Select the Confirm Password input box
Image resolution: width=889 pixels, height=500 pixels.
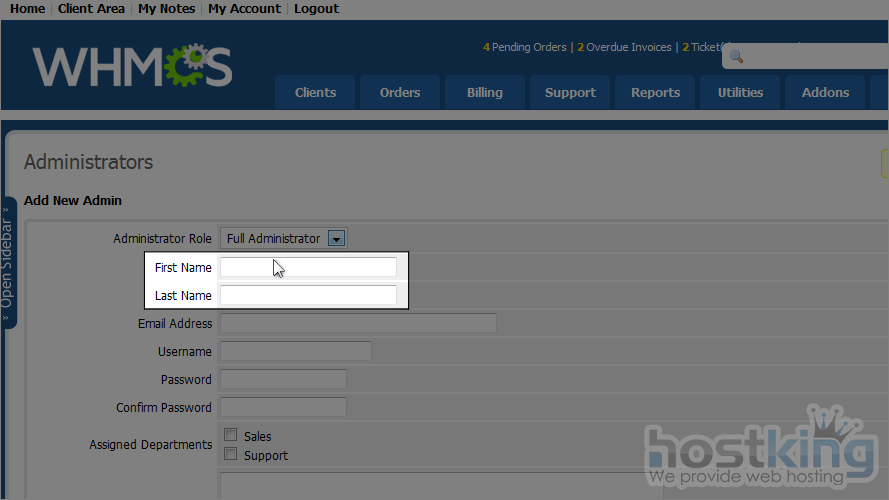coord(282,407)
